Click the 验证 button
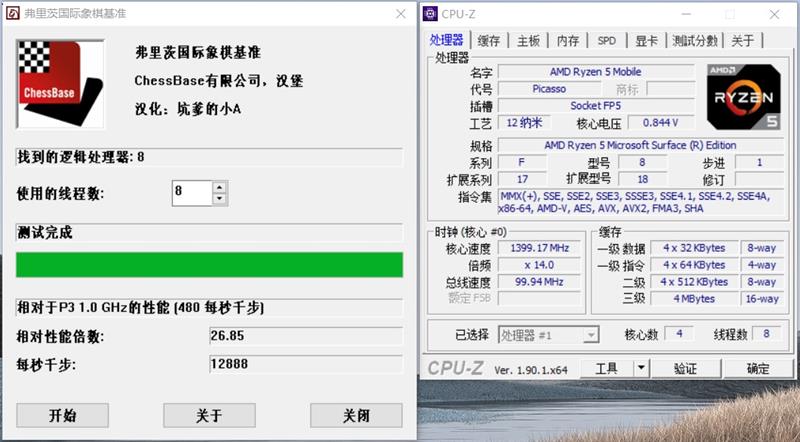The width and height of the screenshot is (800, 442). point(685,368)
